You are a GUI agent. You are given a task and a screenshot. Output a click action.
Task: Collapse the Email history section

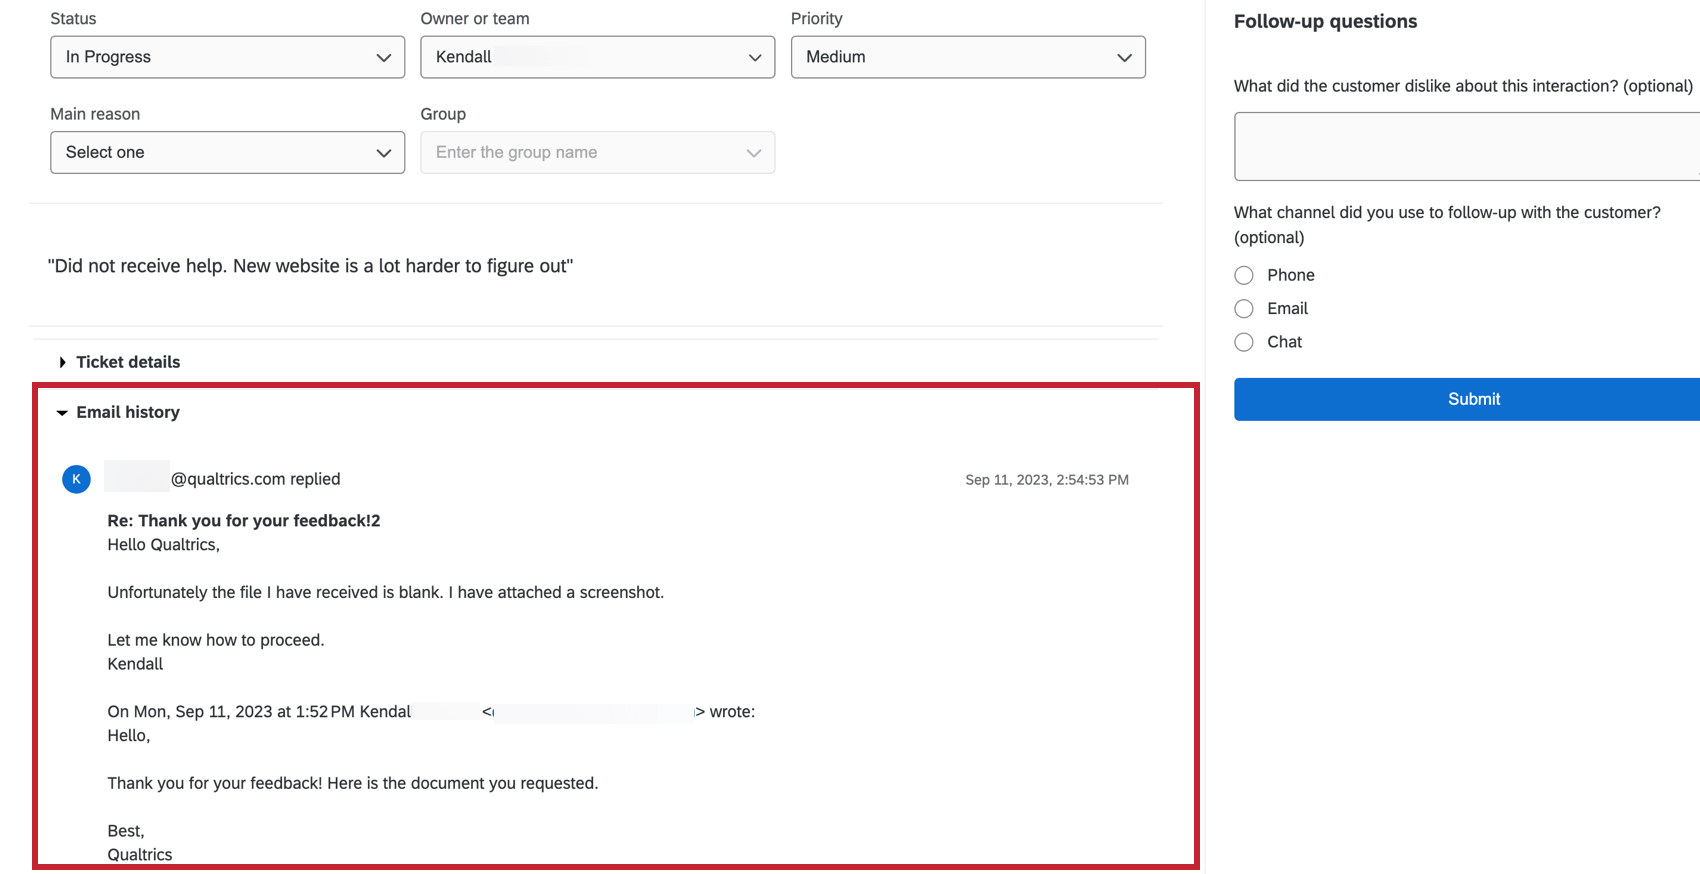coord(129,412)
